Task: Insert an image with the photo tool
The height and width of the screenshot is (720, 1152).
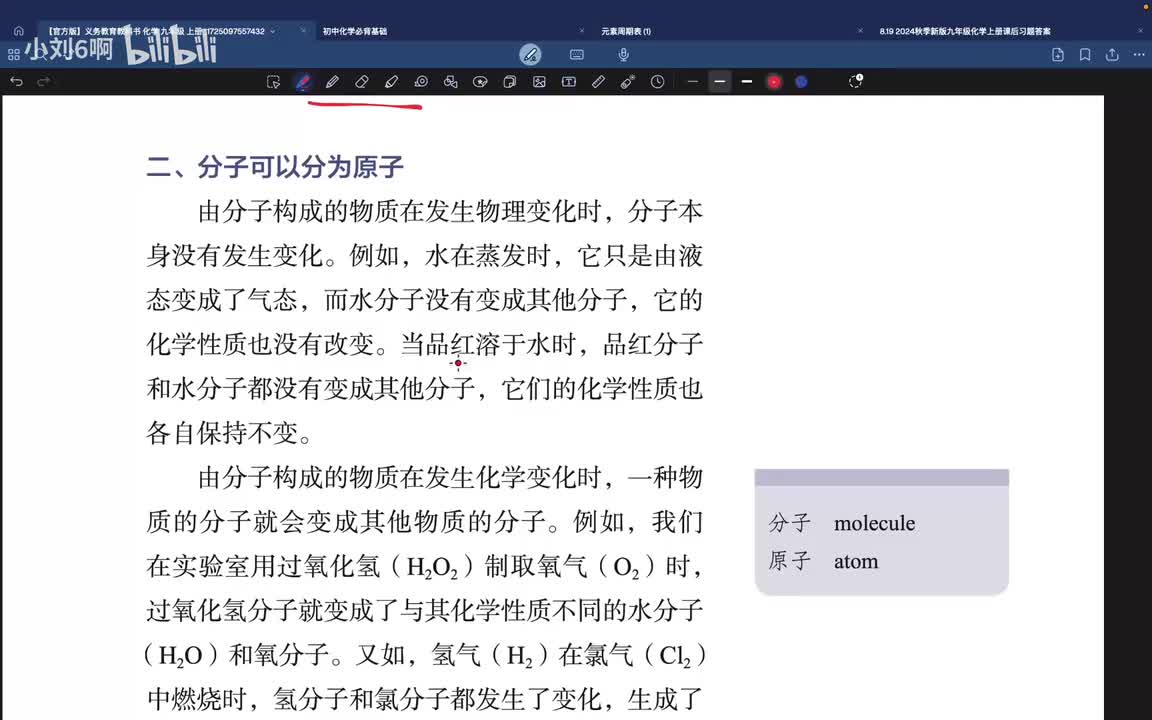Action: [x=539, y=82]
